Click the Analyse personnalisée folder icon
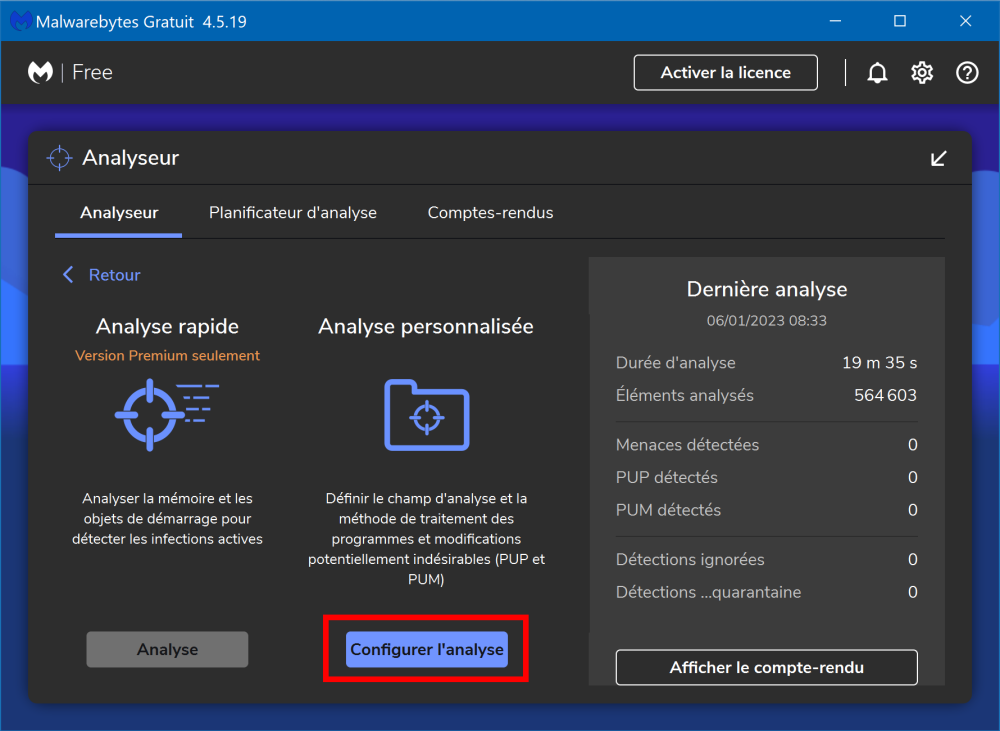Image resolution: width=1000 pixels, height=731 pixels. tap(426, 415)
